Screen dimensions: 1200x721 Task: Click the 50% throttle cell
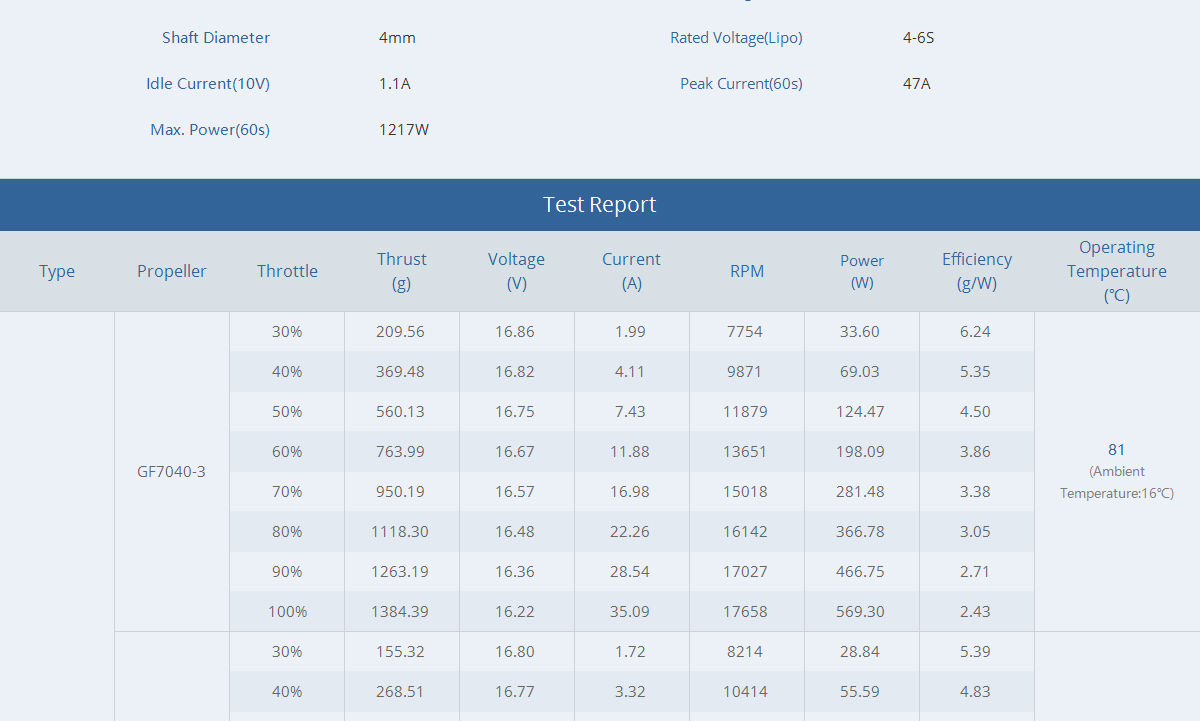[x=287, y=411]
